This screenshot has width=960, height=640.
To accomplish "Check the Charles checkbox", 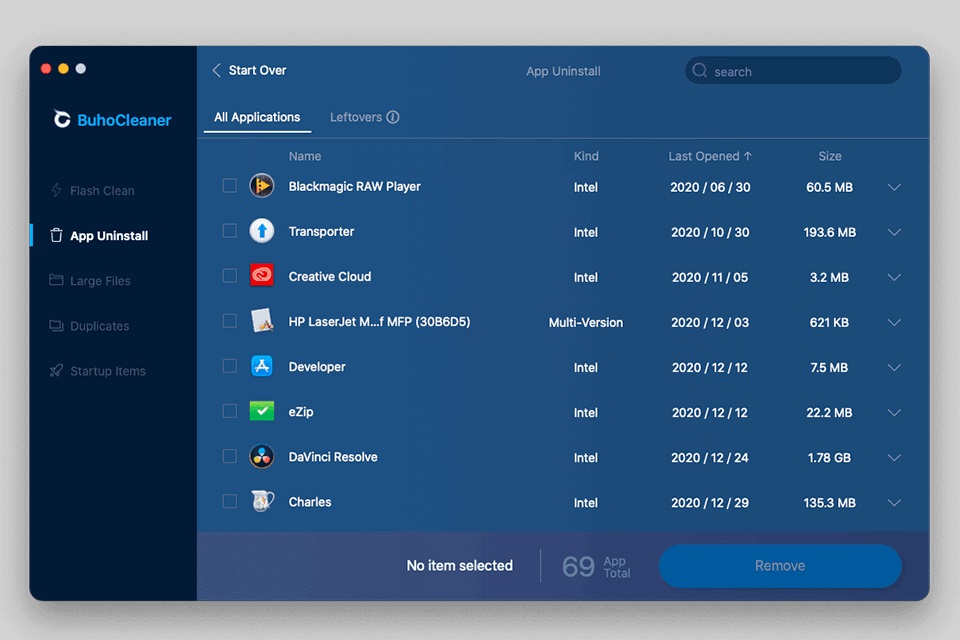I will coord(230,501).
